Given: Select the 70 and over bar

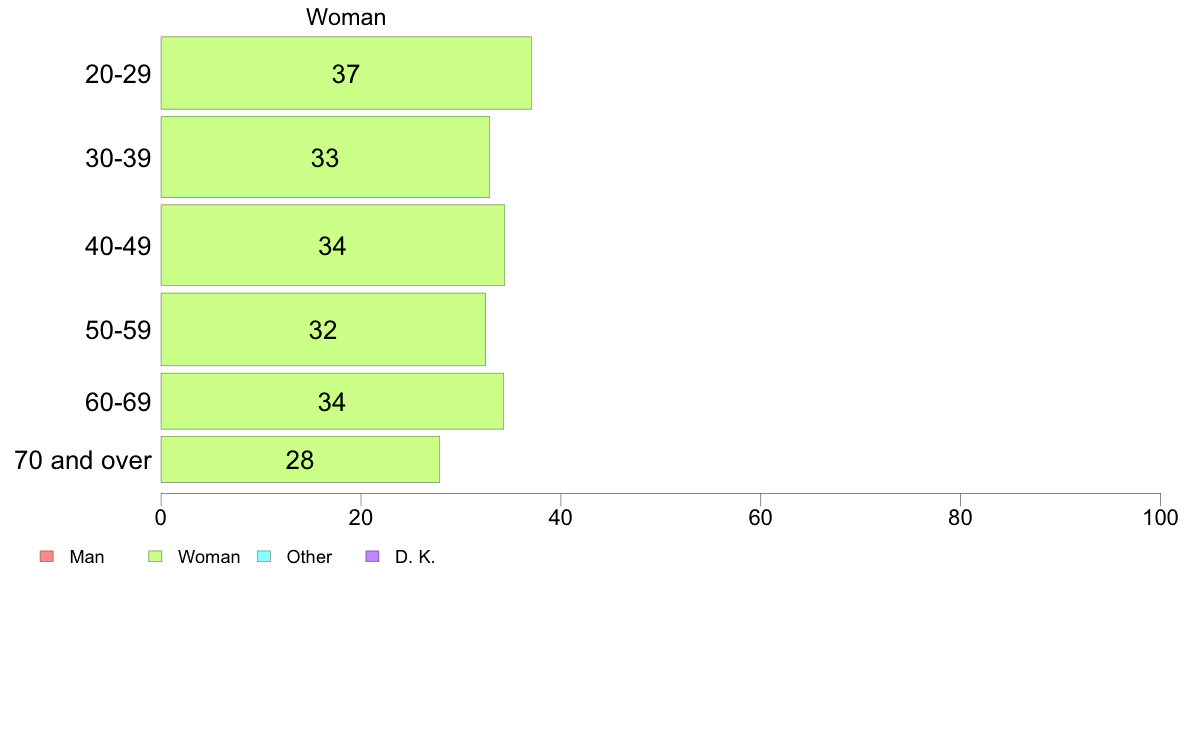Looking at the screenshot, I should [300, 459].
